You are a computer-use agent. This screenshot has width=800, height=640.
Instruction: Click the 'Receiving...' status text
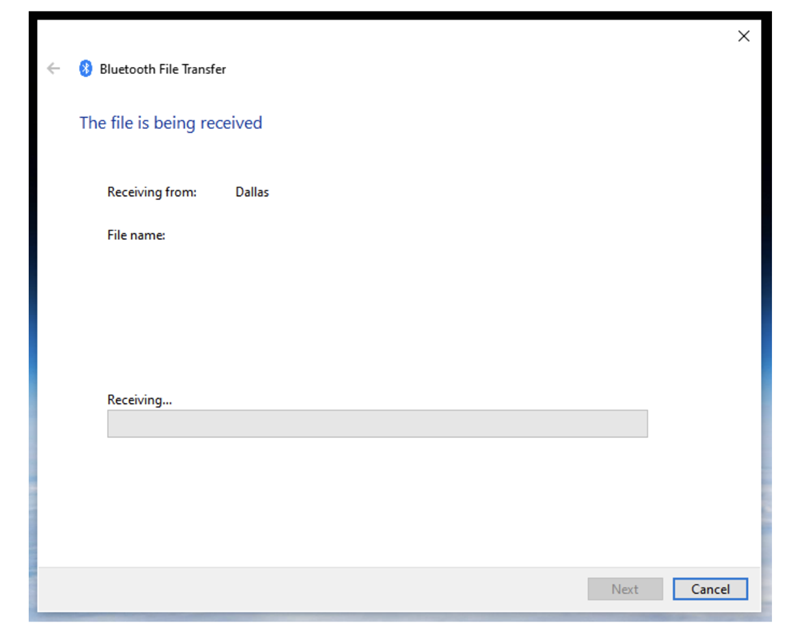tap(140, 400)
